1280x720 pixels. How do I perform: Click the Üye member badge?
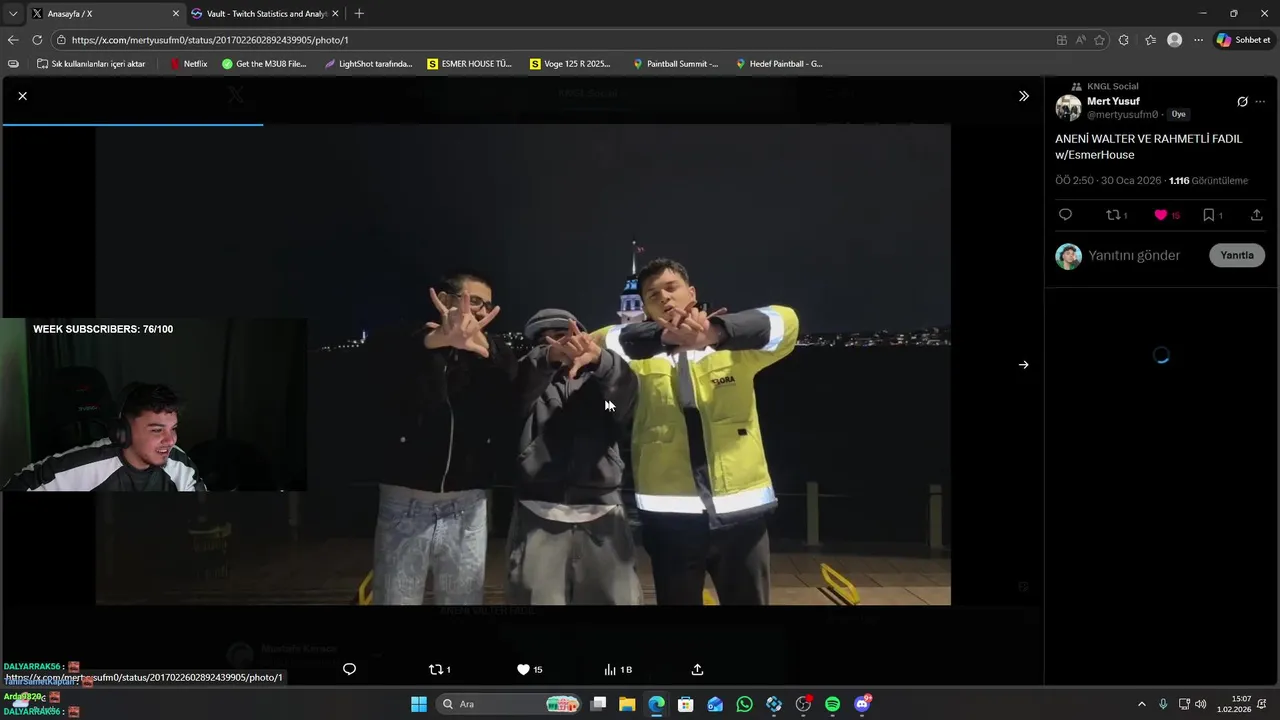pos(1179,115)
